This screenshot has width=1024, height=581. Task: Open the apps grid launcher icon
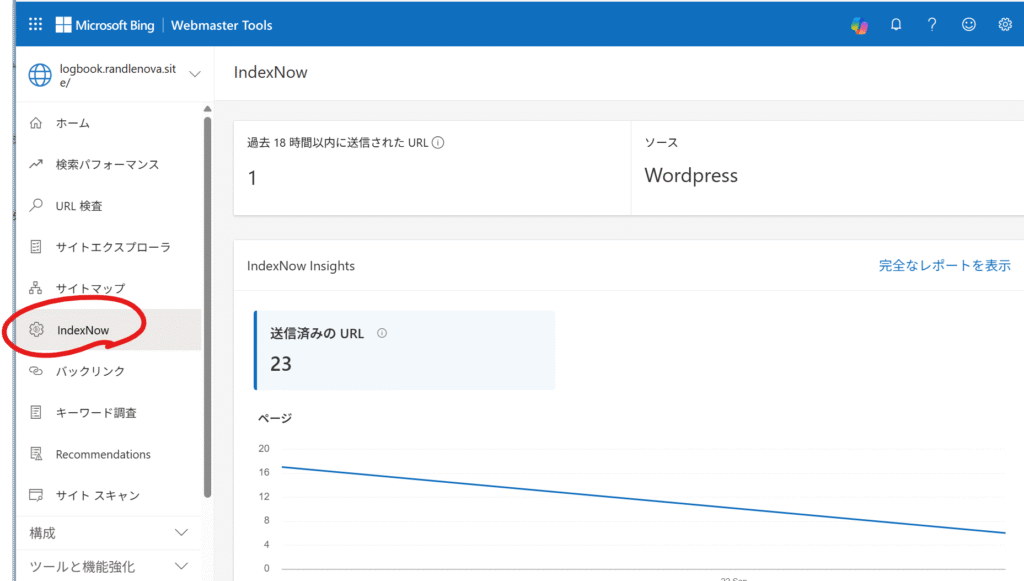point(36,24)
